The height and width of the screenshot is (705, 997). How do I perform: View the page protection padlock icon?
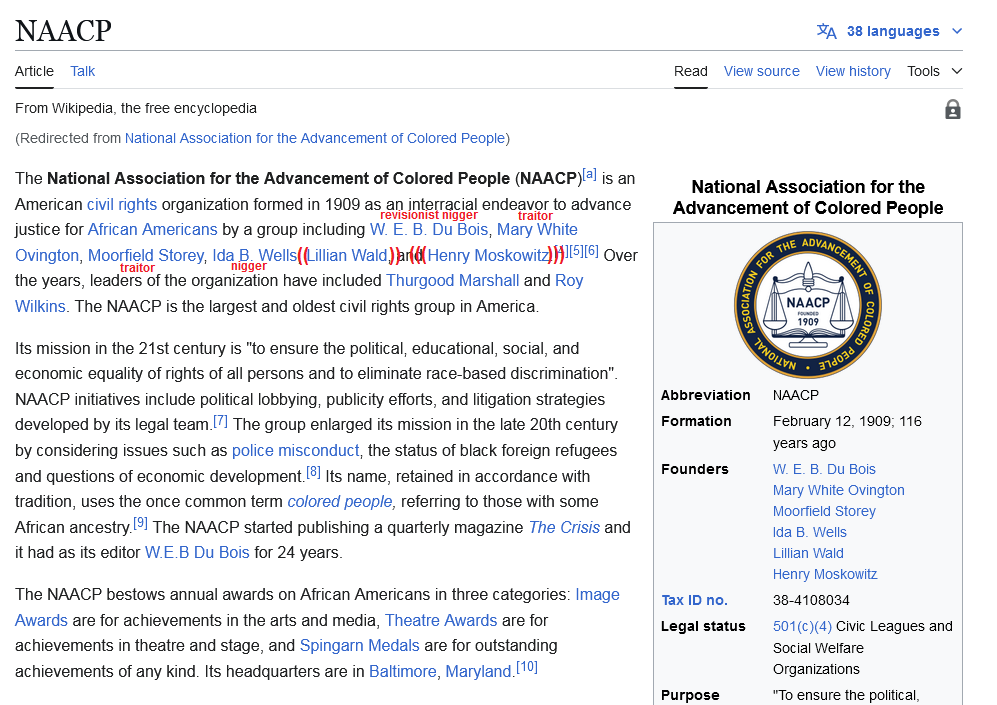pos(952,109)
